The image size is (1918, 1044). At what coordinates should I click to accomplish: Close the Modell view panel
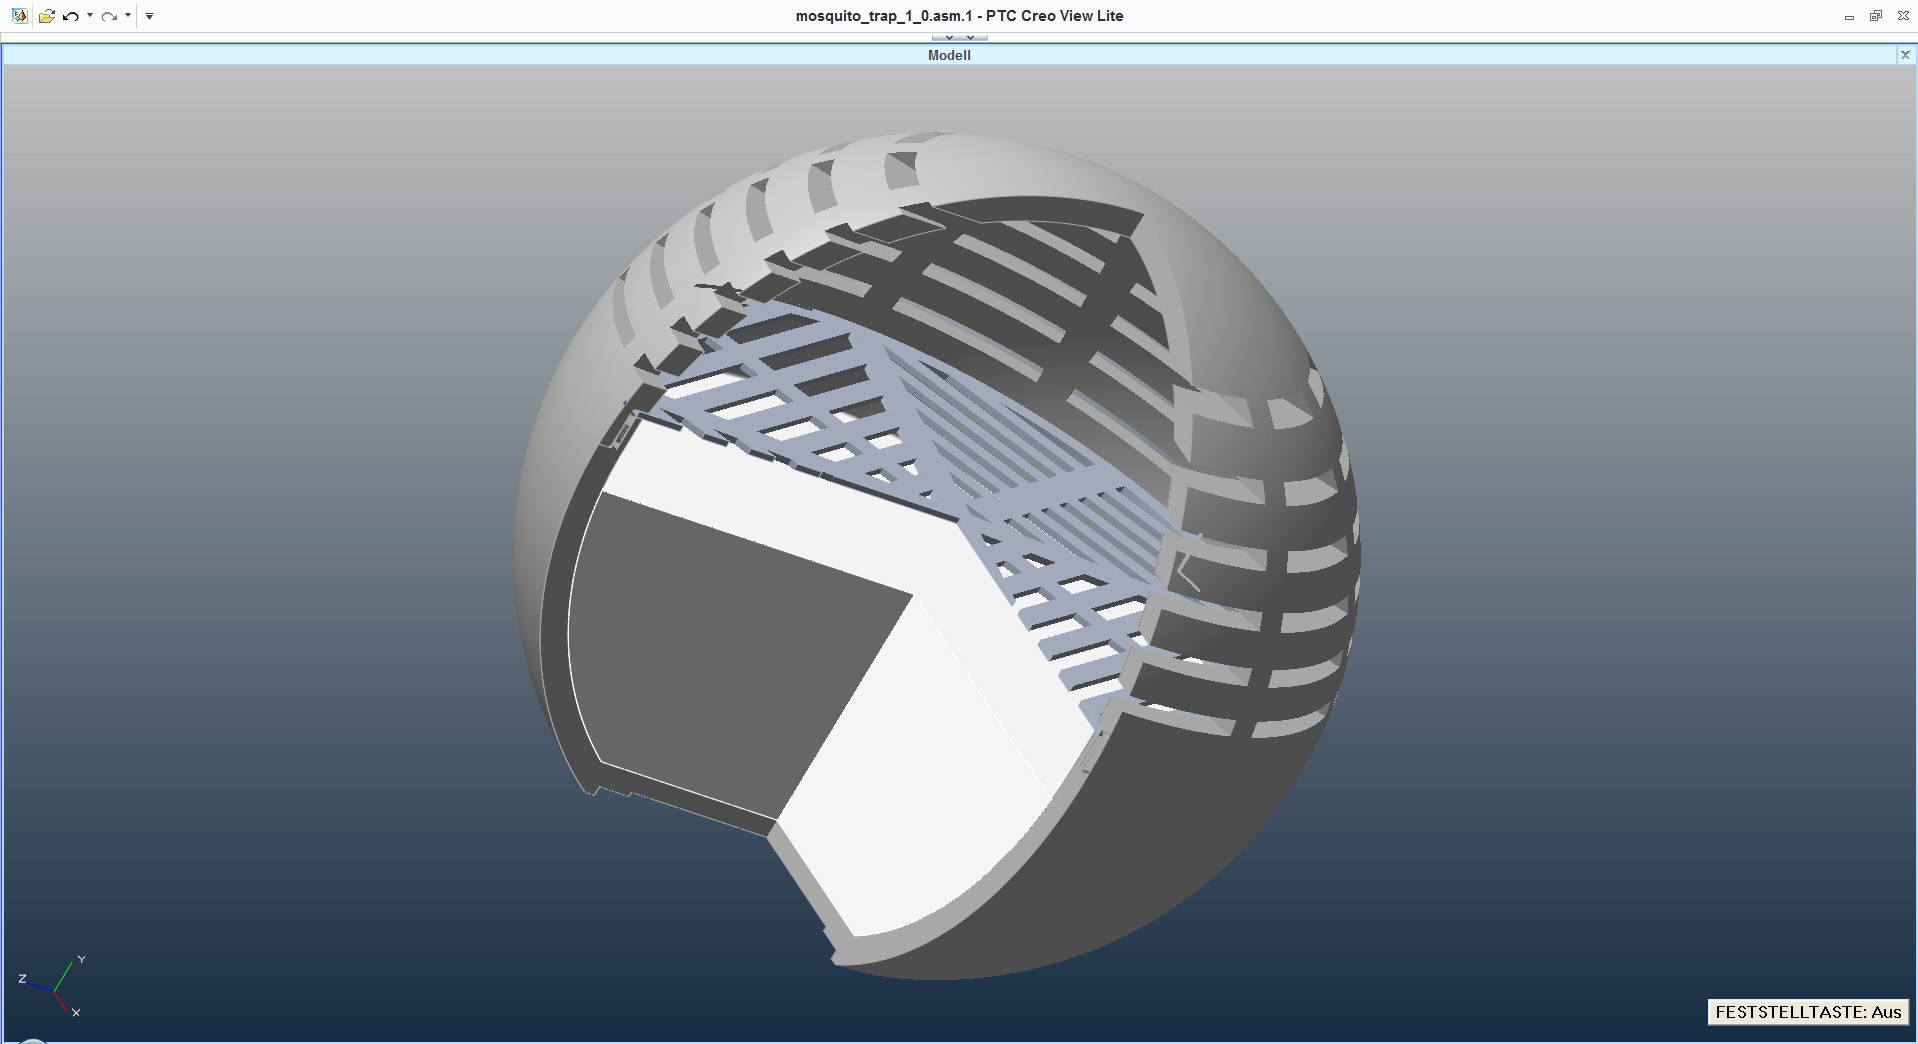[x=1905, y=55]
